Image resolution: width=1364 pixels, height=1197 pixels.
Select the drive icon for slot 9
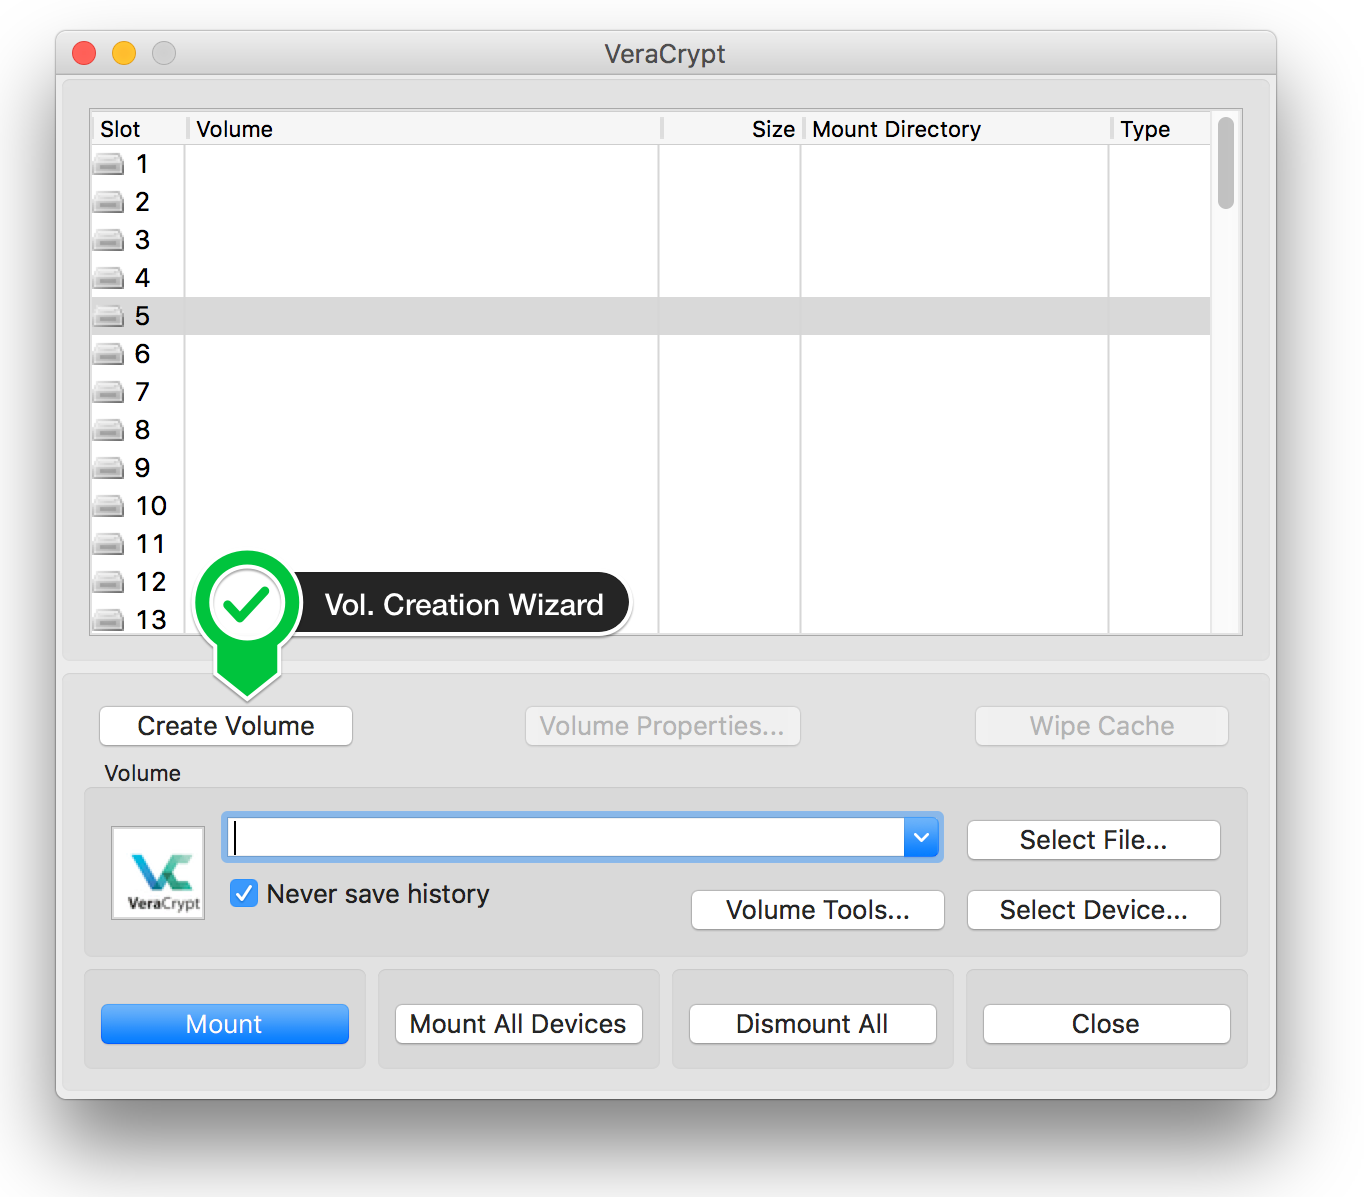(108, 467)
